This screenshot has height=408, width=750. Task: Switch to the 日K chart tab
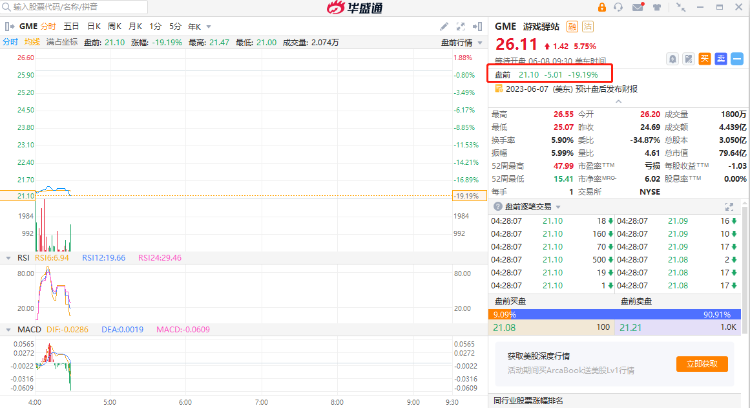[x=93, y=25]
